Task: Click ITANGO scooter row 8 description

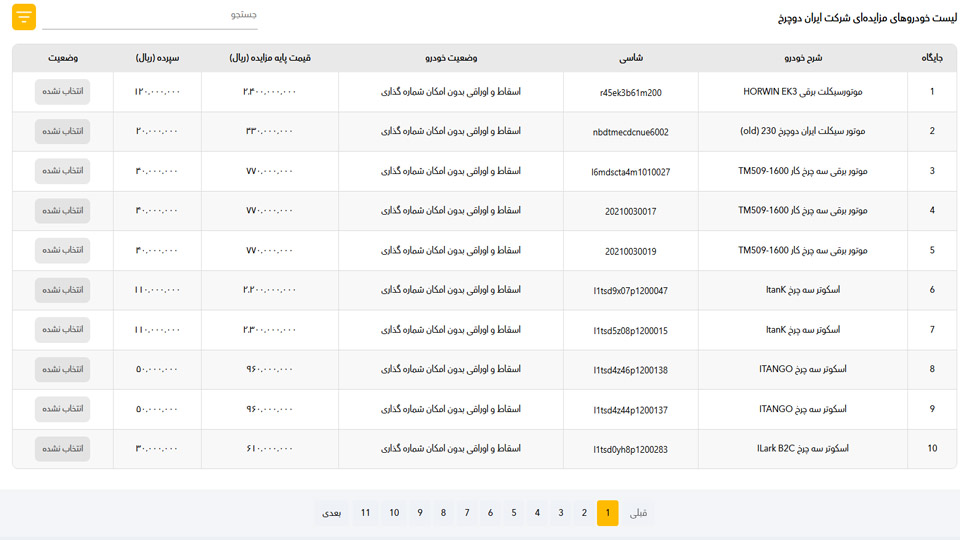Action: (x=803, y=369)
